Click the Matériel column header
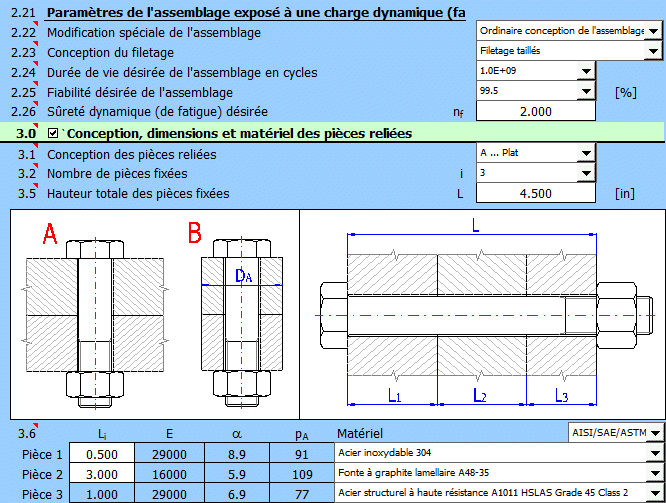 (x=360, y=433)
